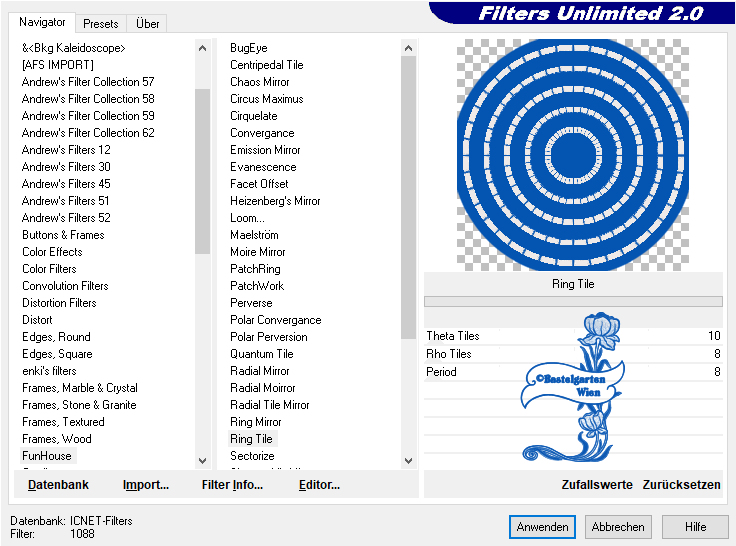This screenshot has height=546, width=736.
Task: Choose the Sectorize filter
Action: coord(252,455)
